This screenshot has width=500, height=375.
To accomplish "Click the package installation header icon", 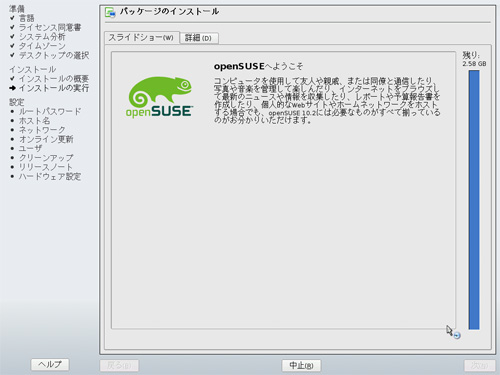I will point(110,12).
